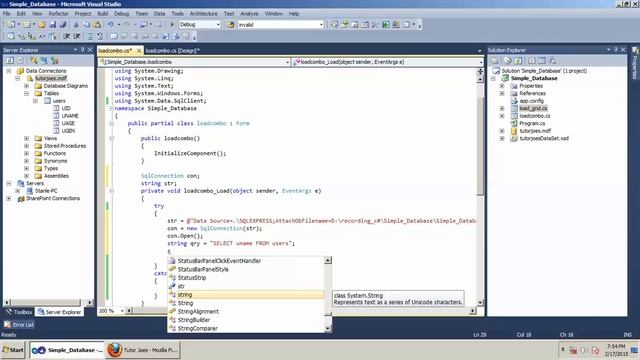Select 'string' in the IntelliSense list
640x360 pixels.
246,295
